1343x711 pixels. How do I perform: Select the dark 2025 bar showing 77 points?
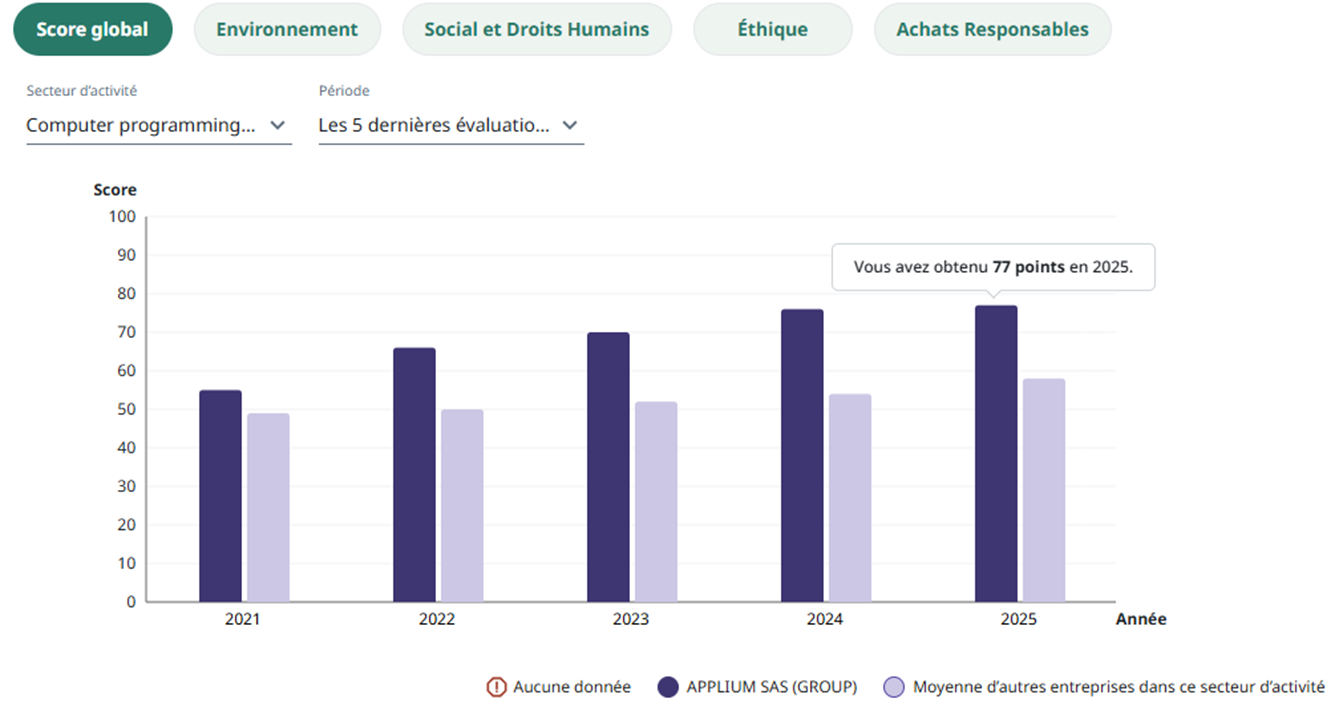996,453
